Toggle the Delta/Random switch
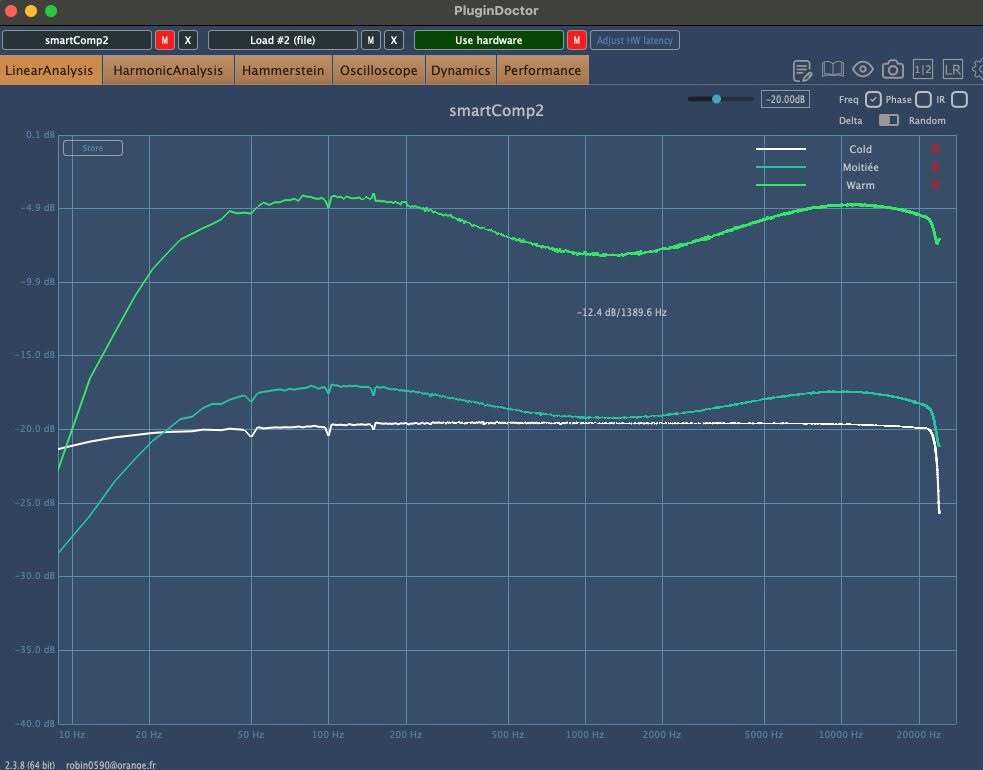This screenshot has height=770, width=983. (888, 120)
